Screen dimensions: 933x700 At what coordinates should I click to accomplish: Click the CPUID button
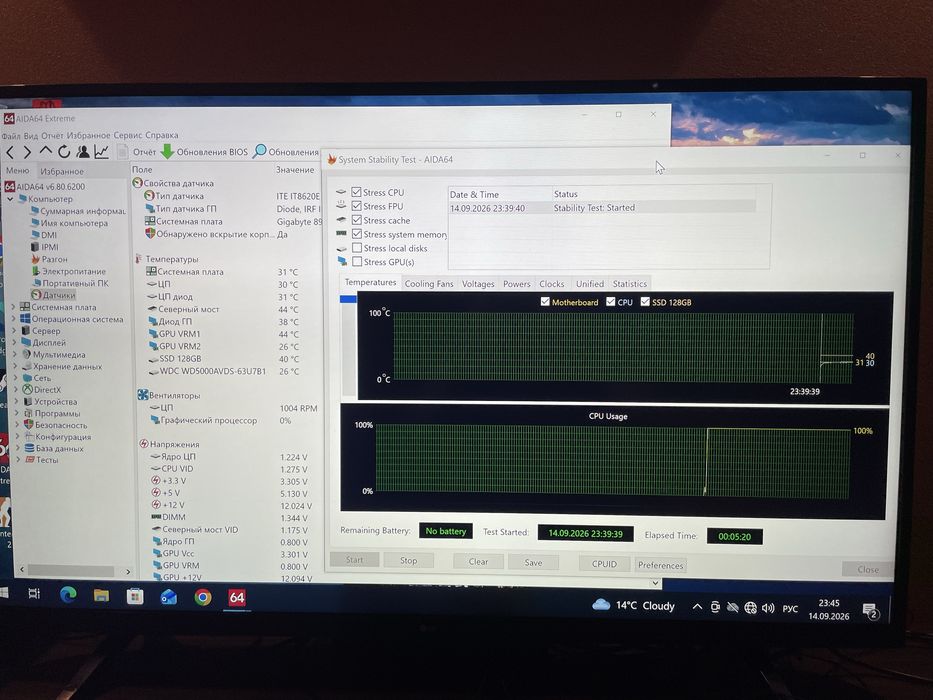604,564
